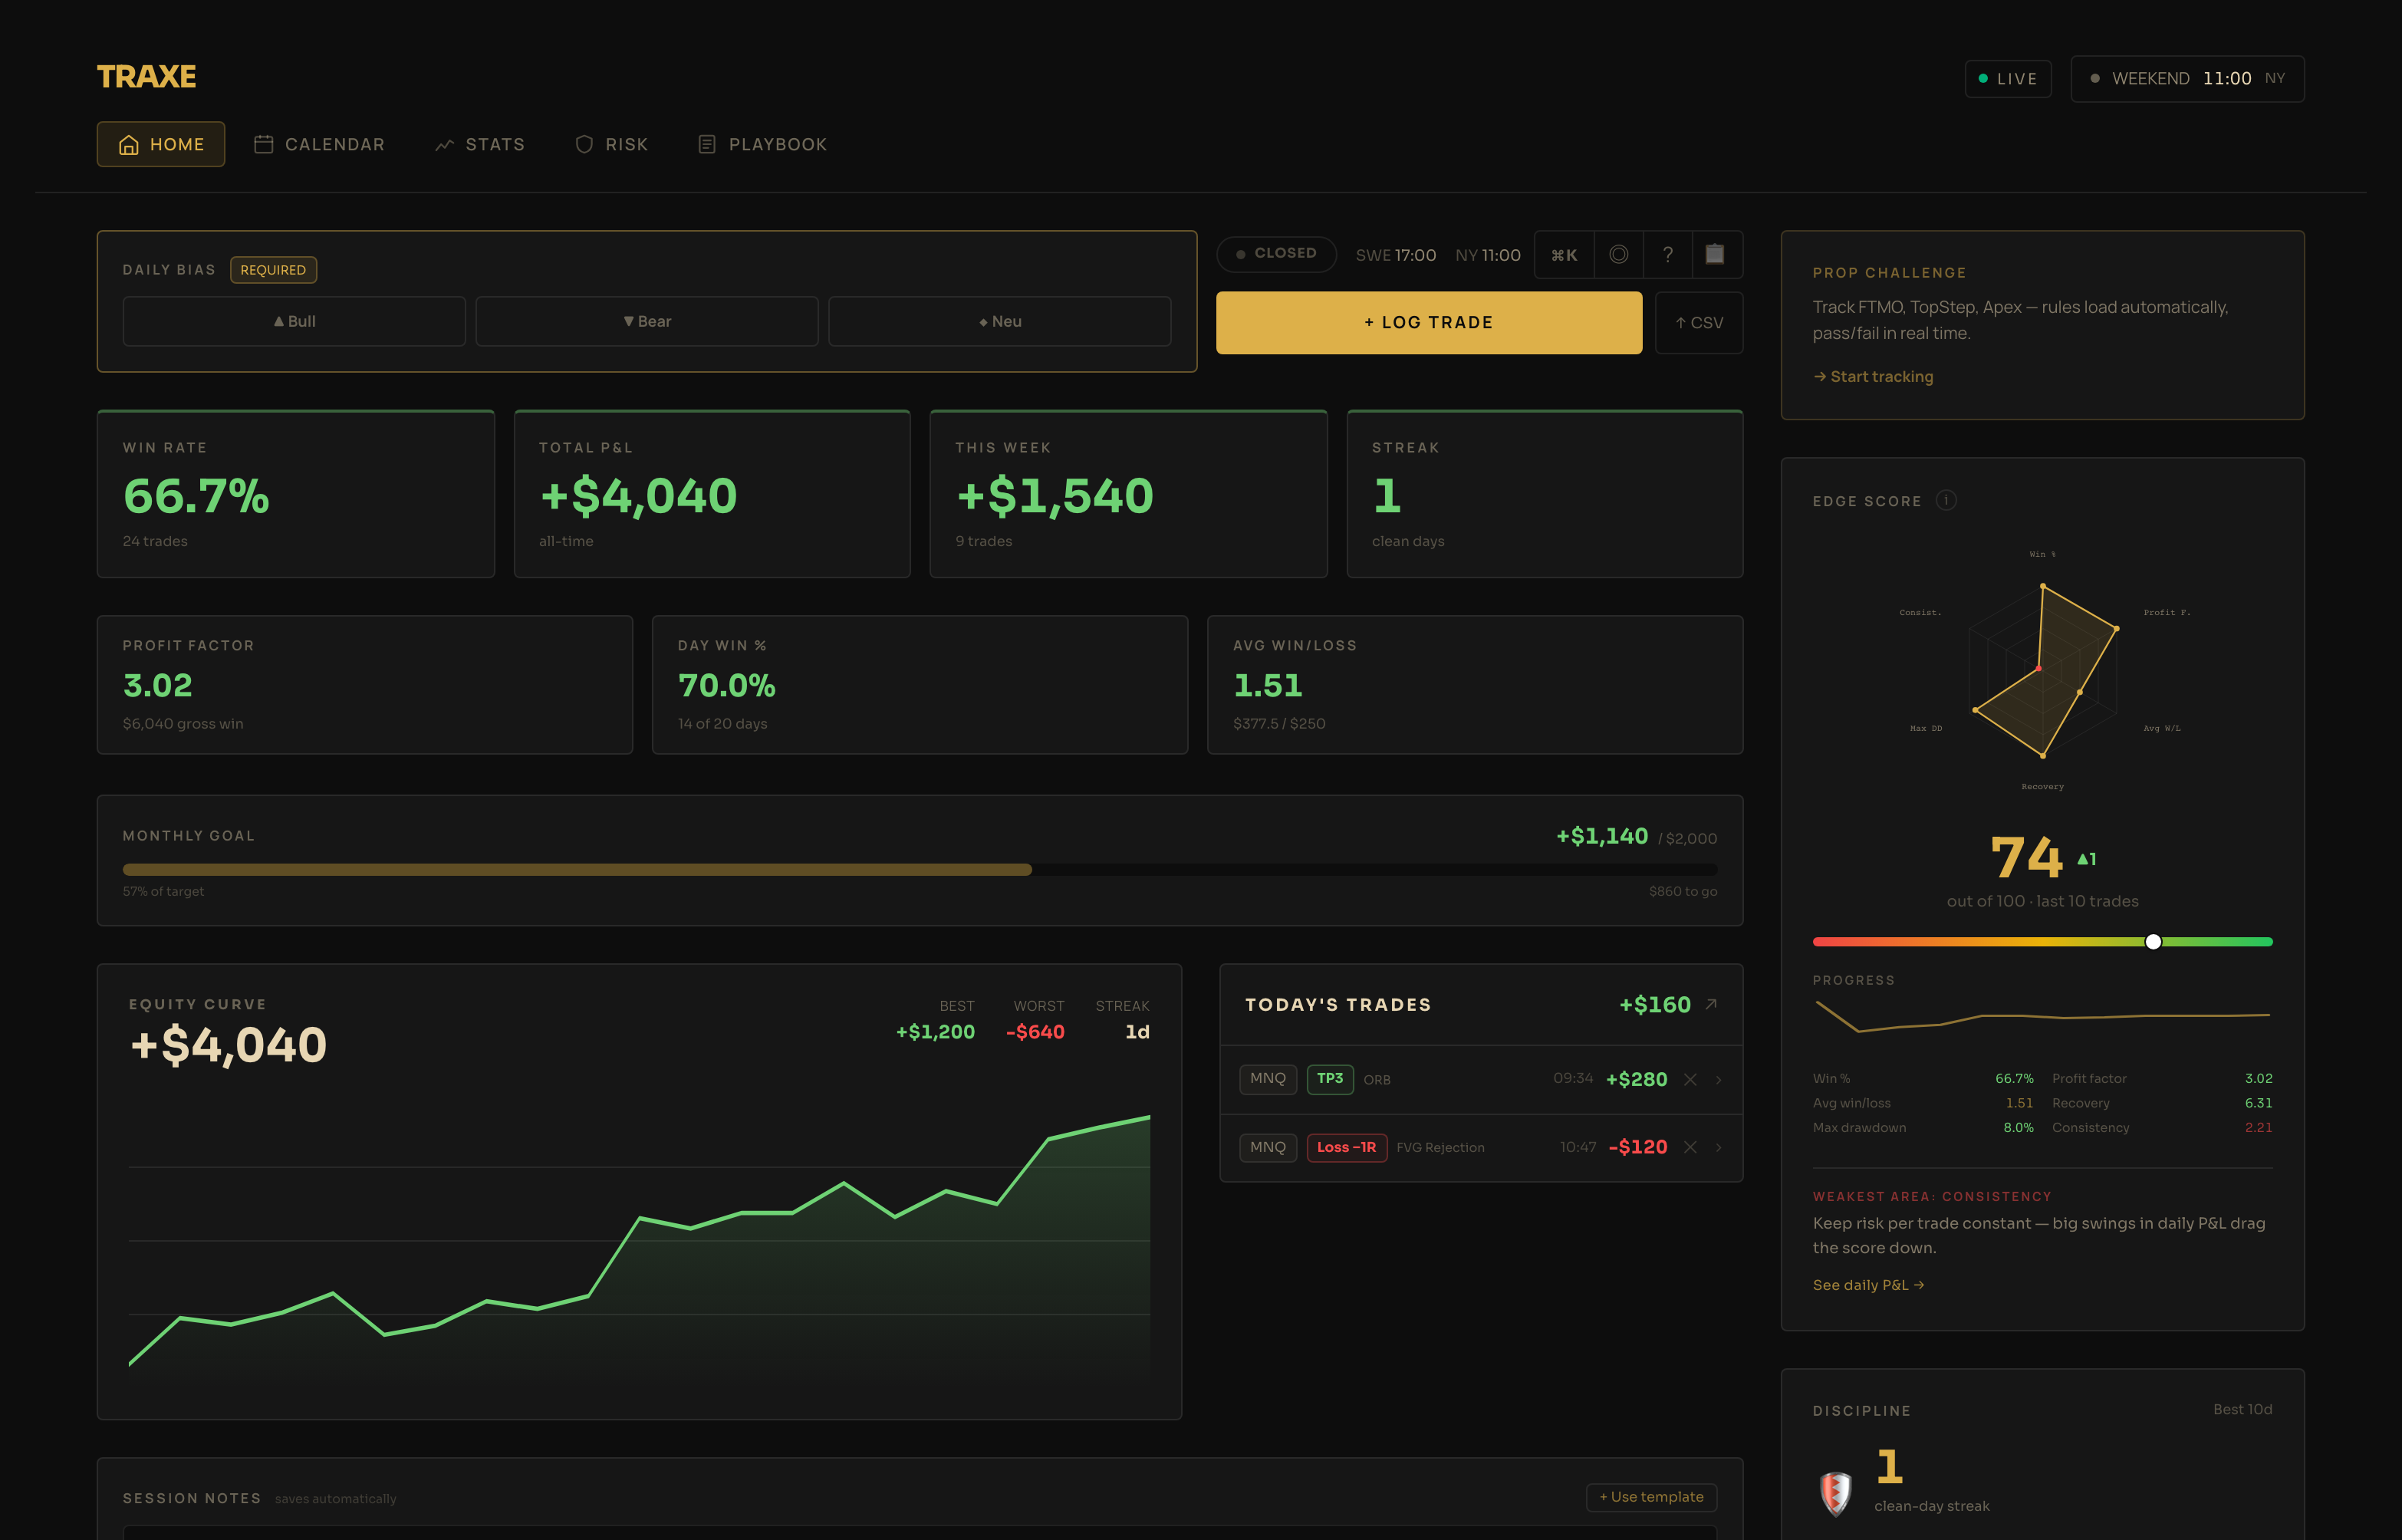Screen dimensions: 2402x1540
Task: Click the Edge Score value 74
Action: [2026, 857]
